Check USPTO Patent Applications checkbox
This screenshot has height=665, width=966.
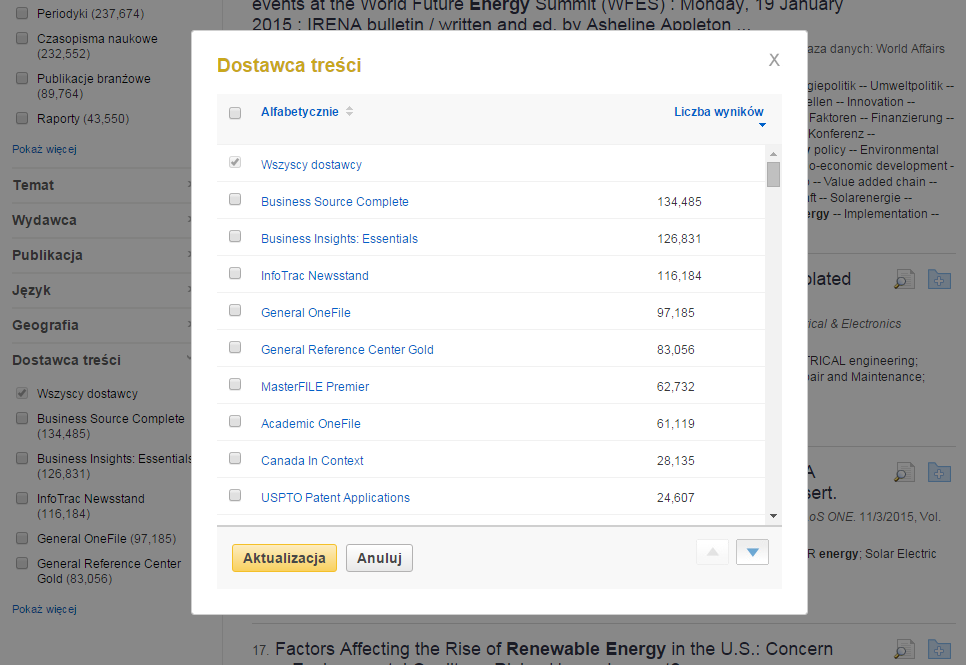(x=235, y=495)
